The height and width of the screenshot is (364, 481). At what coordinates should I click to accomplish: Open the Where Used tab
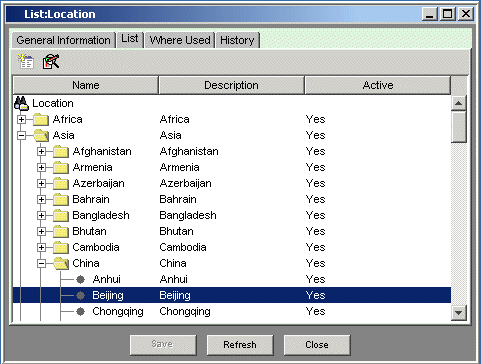180,40
